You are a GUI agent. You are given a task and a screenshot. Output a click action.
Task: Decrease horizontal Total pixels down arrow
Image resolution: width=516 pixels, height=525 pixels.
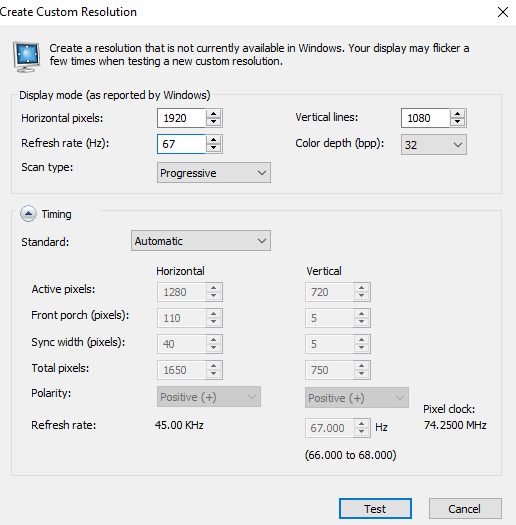pyautogui.click(x=214, y=374)
